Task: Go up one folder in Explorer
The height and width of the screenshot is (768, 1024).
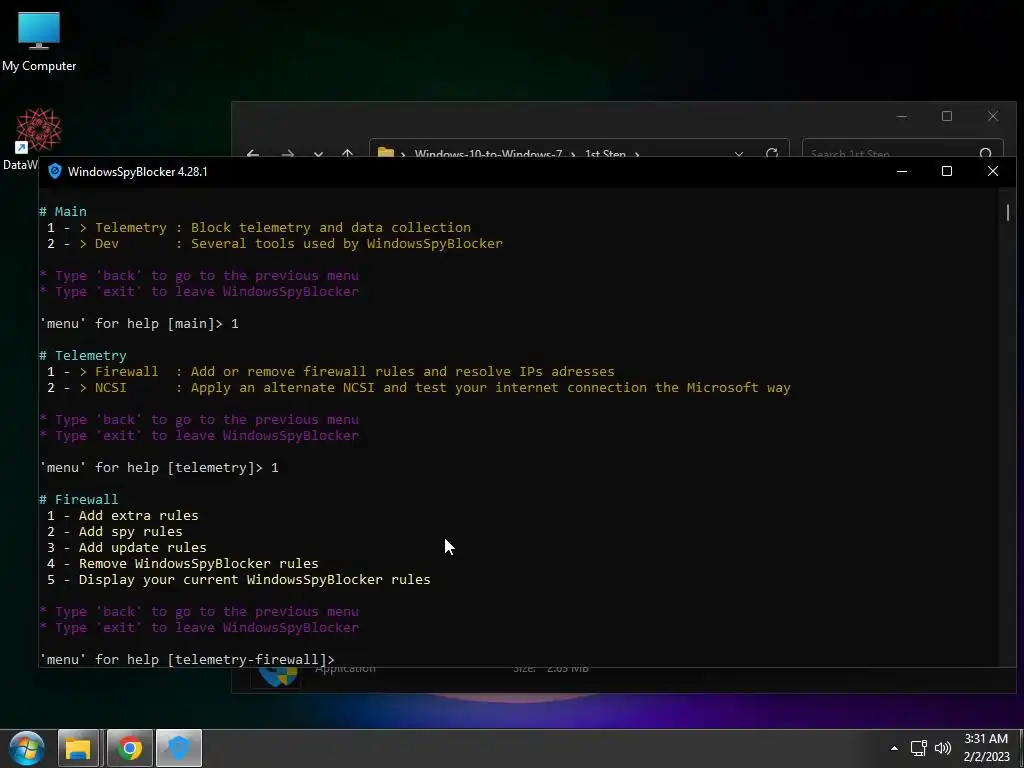Action: (x=347, y=154)
